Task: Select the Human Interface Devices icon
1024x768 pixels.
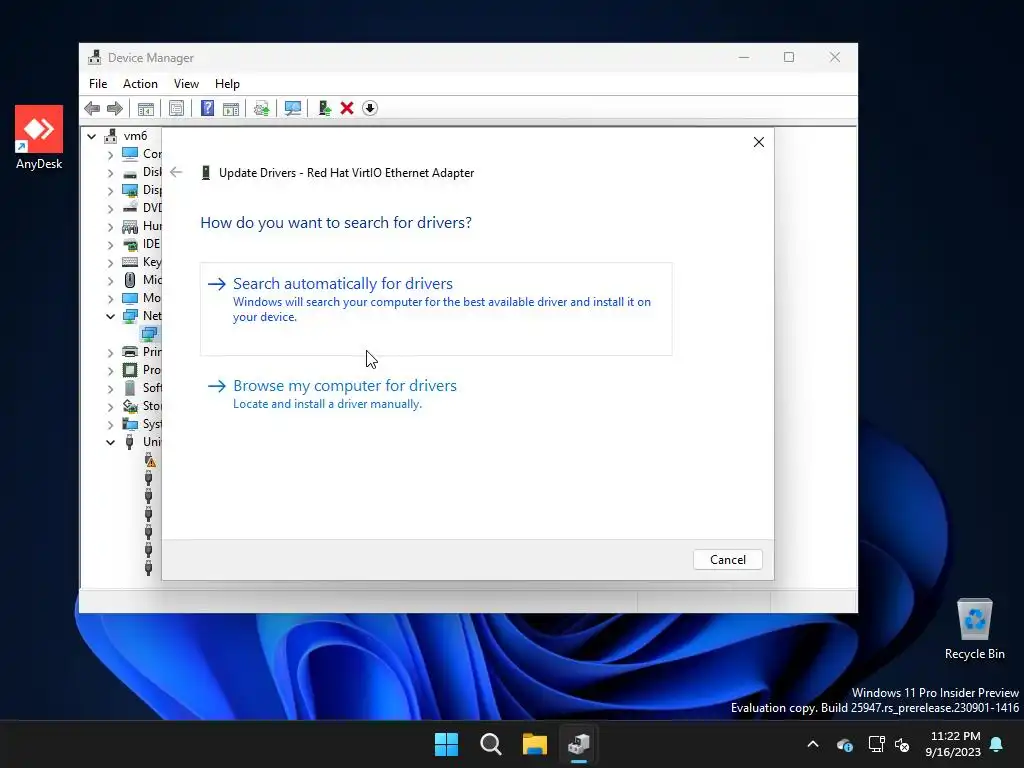Action: coord(131,226)
